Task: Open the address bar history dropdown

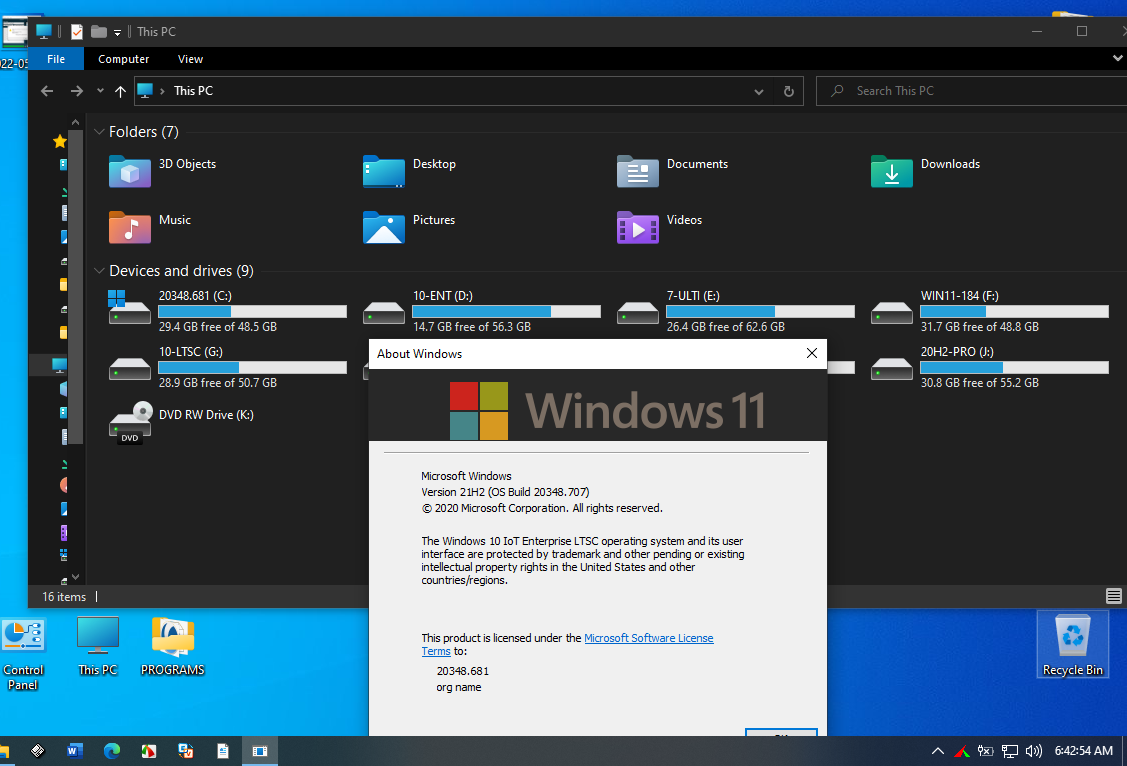Action: click(x=758, y=91)
